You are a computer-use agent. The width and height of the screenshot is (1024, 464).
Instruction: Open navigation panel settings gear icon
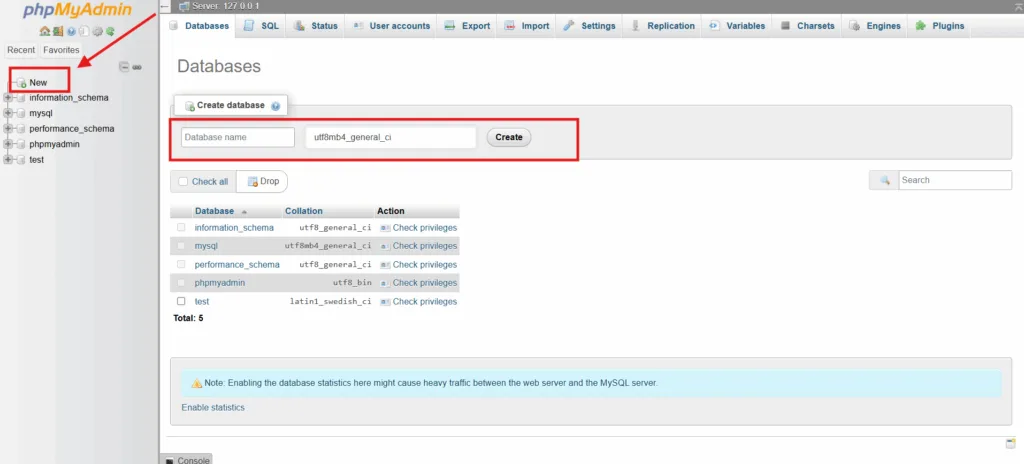point(97,31)
